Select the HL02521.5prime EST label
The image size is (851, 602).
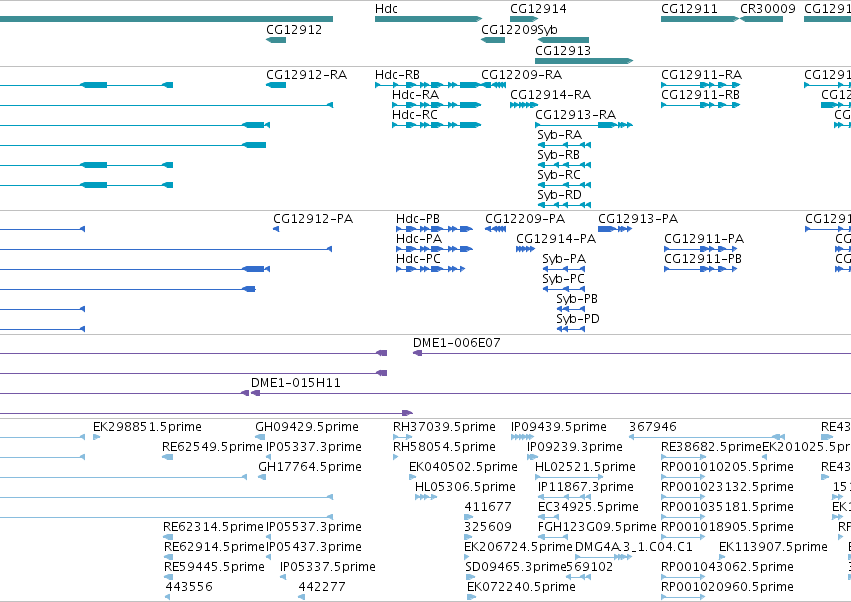(x=585, y=467)
